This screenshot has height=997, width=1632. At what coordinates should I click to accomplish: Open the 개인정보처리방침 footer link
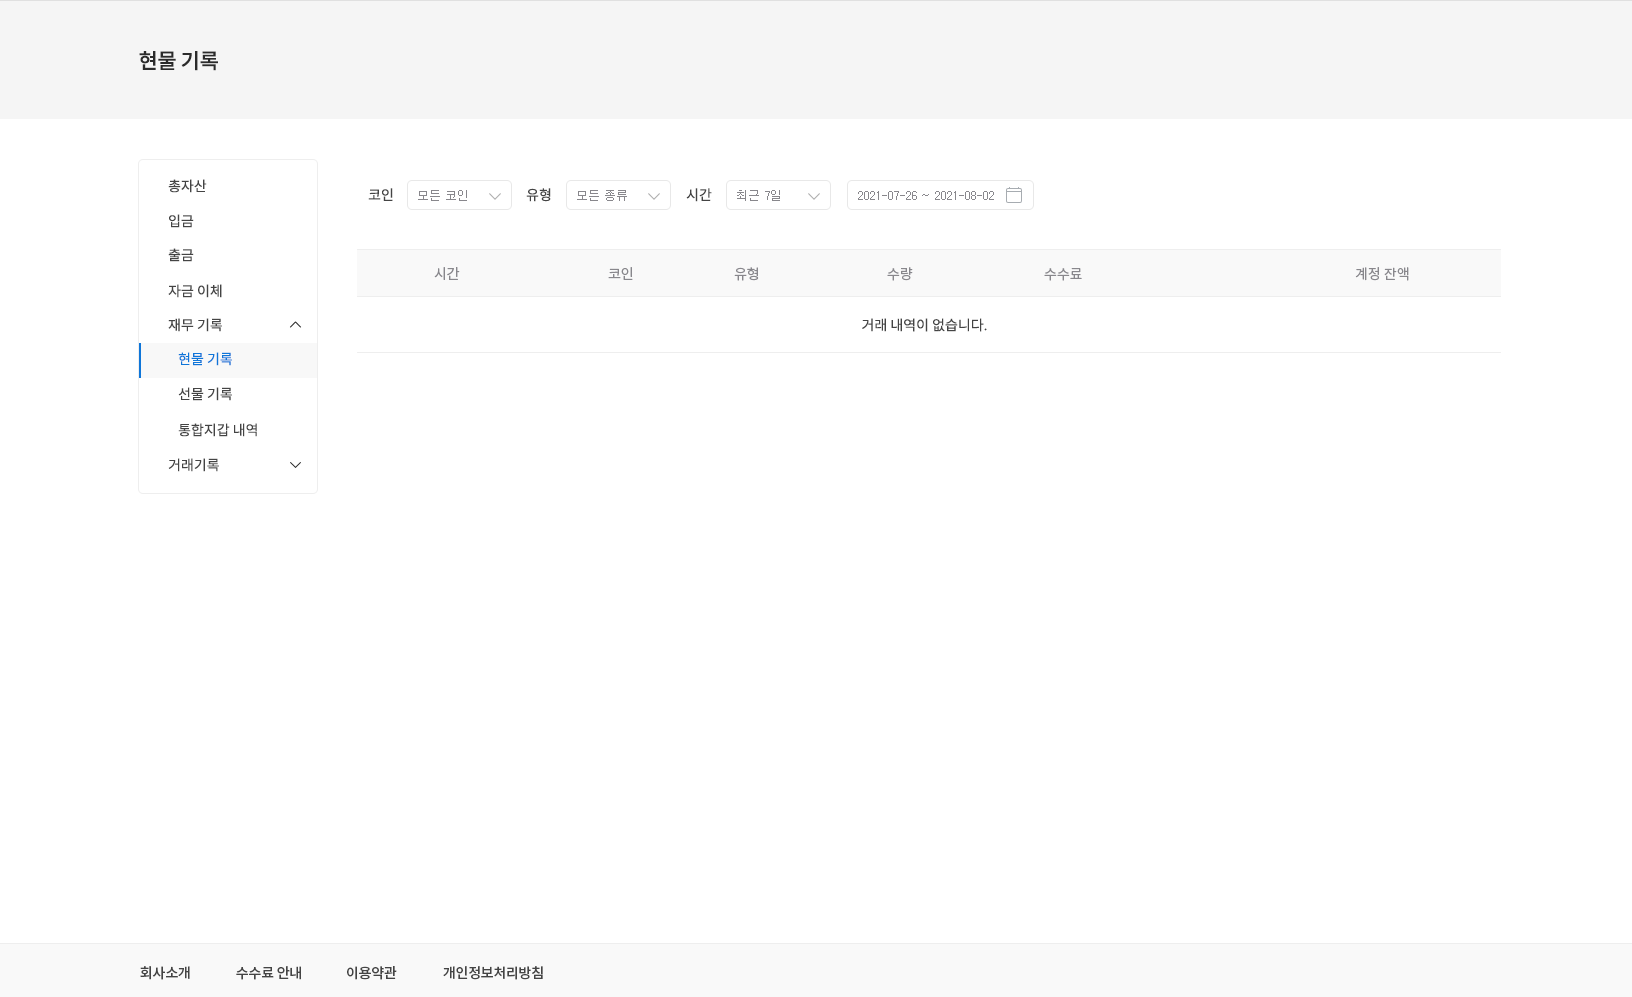coord(493,971)
